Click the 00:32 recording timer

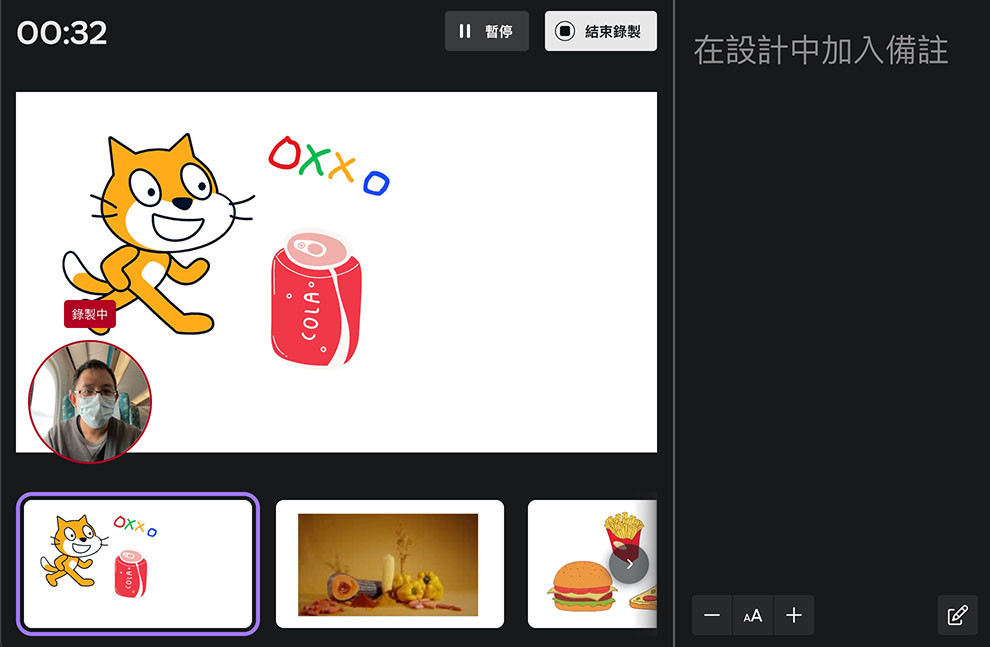point(62,33)
